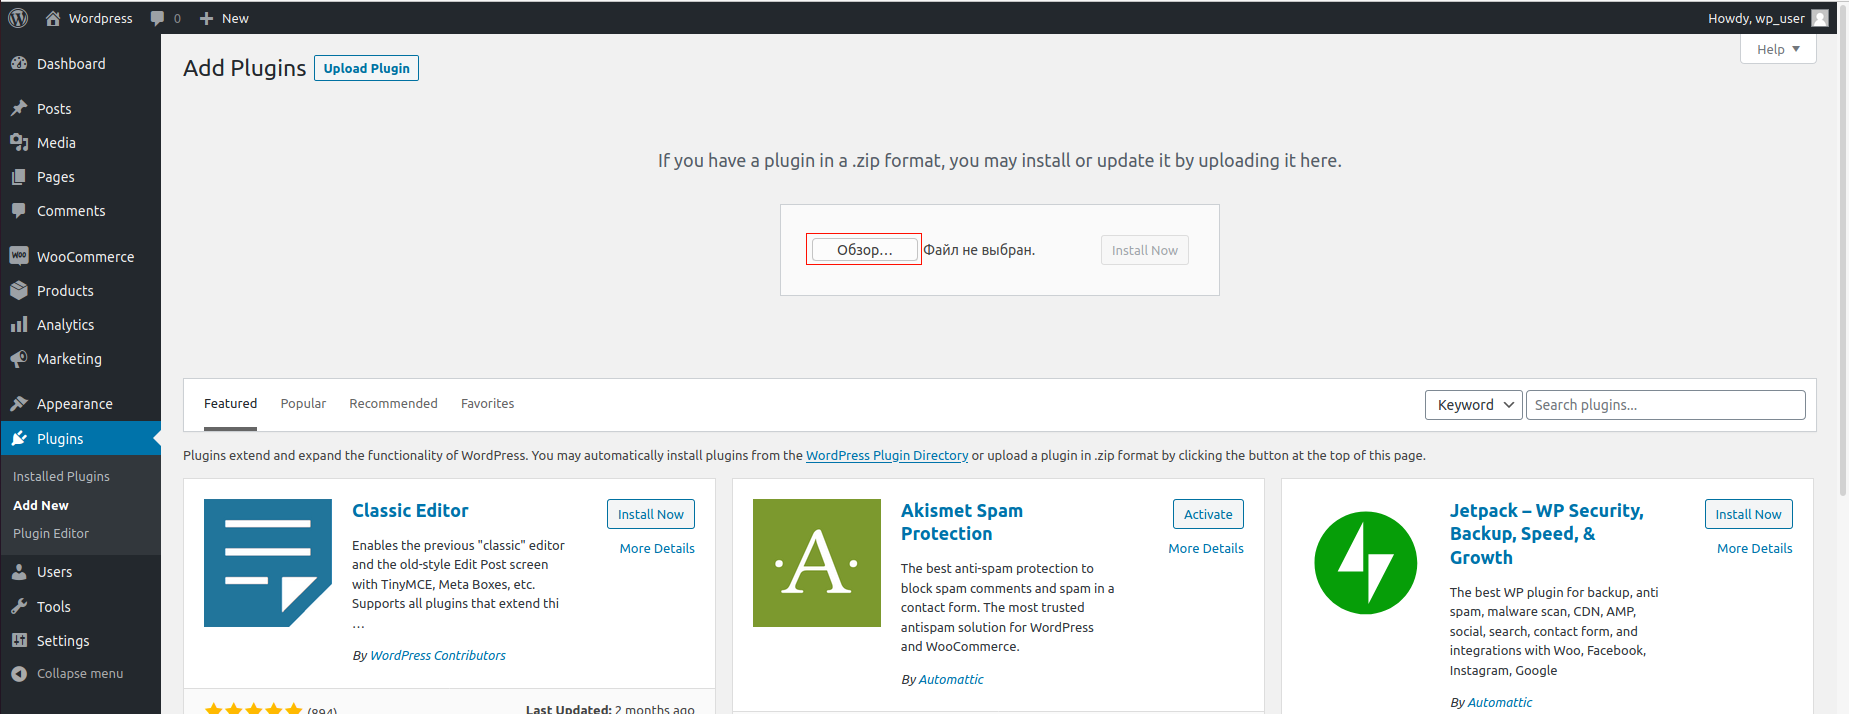The width and height of the screenshot is (1849, 714).
Task: Switch to the Popular tab
Action: pos(303,404)
